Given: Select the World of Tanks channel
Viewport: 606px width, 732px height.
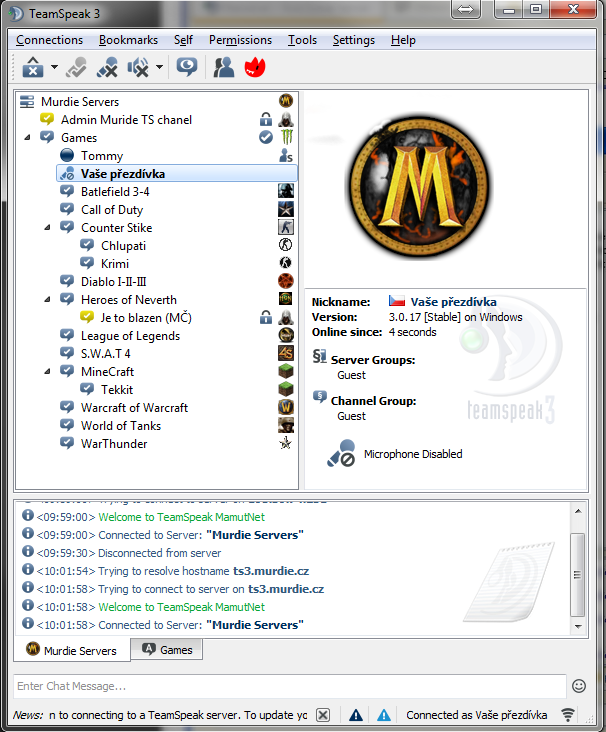Looking at the screenshot, I should pos(120,426).
